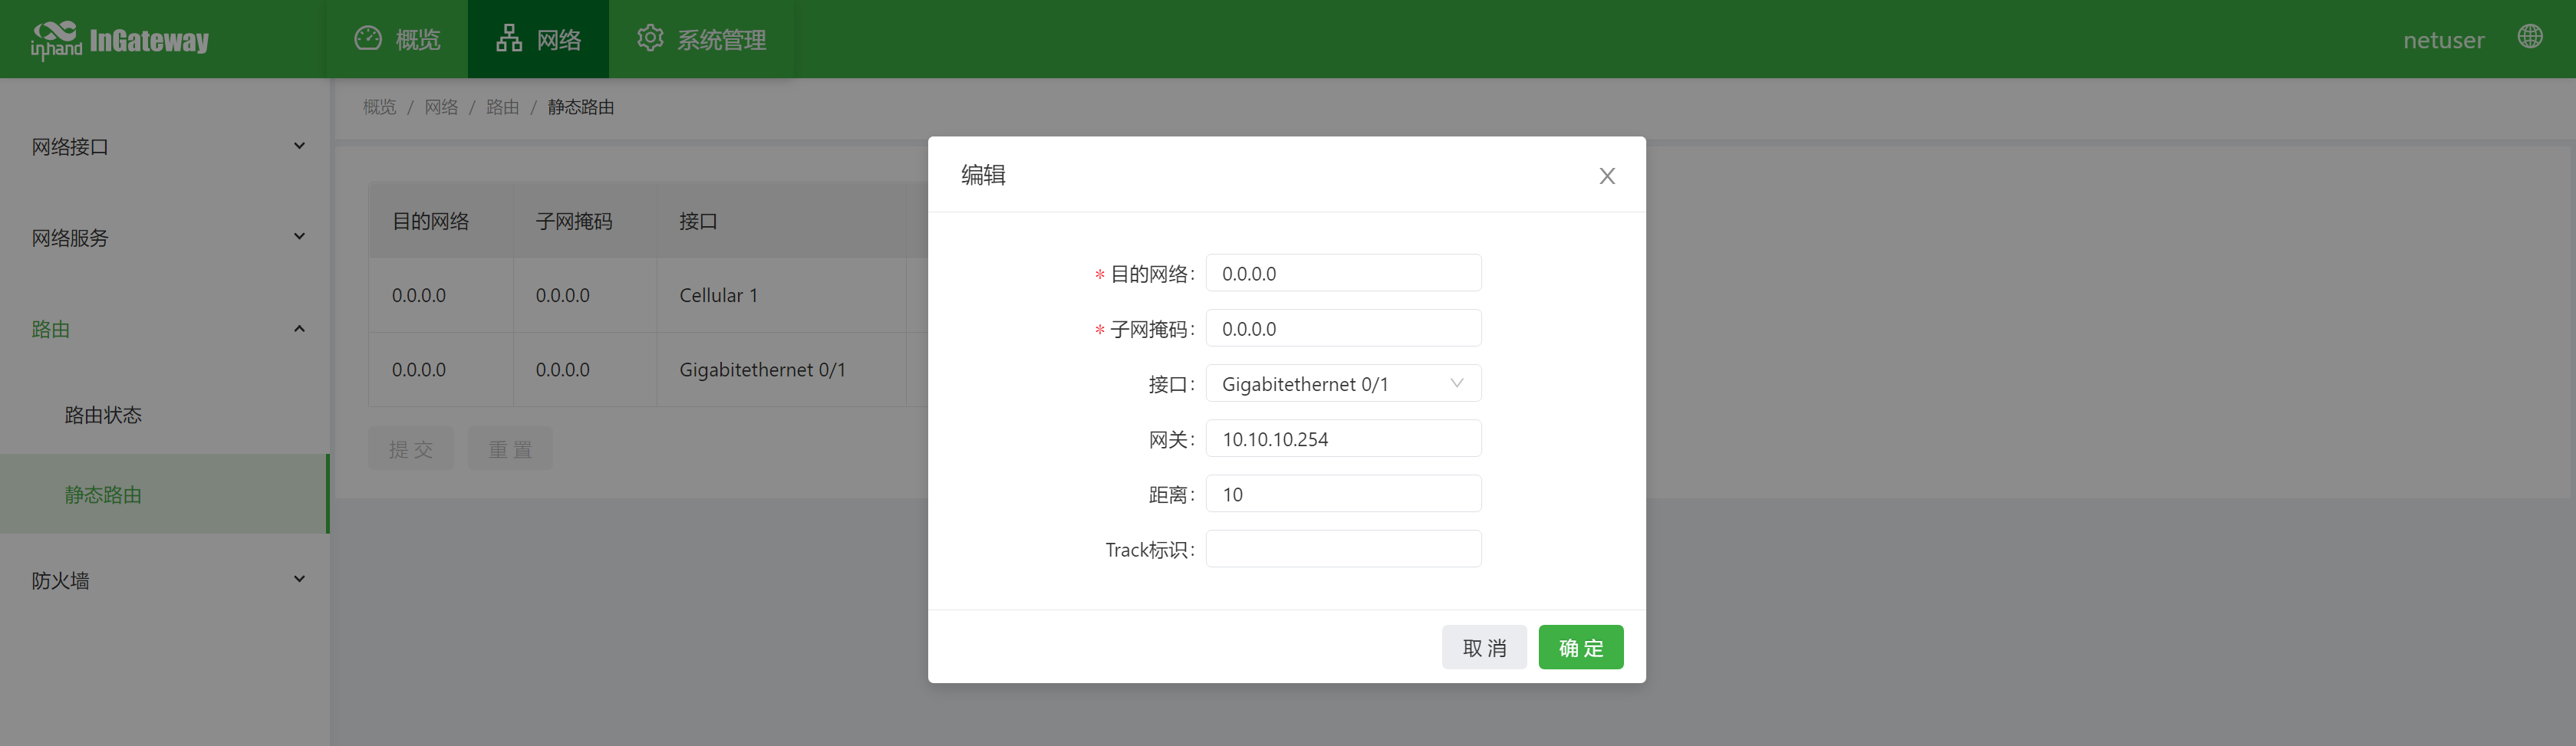Click the netuser account name
Viewport: 2576px width, 746px height.
click(2443, 40)
